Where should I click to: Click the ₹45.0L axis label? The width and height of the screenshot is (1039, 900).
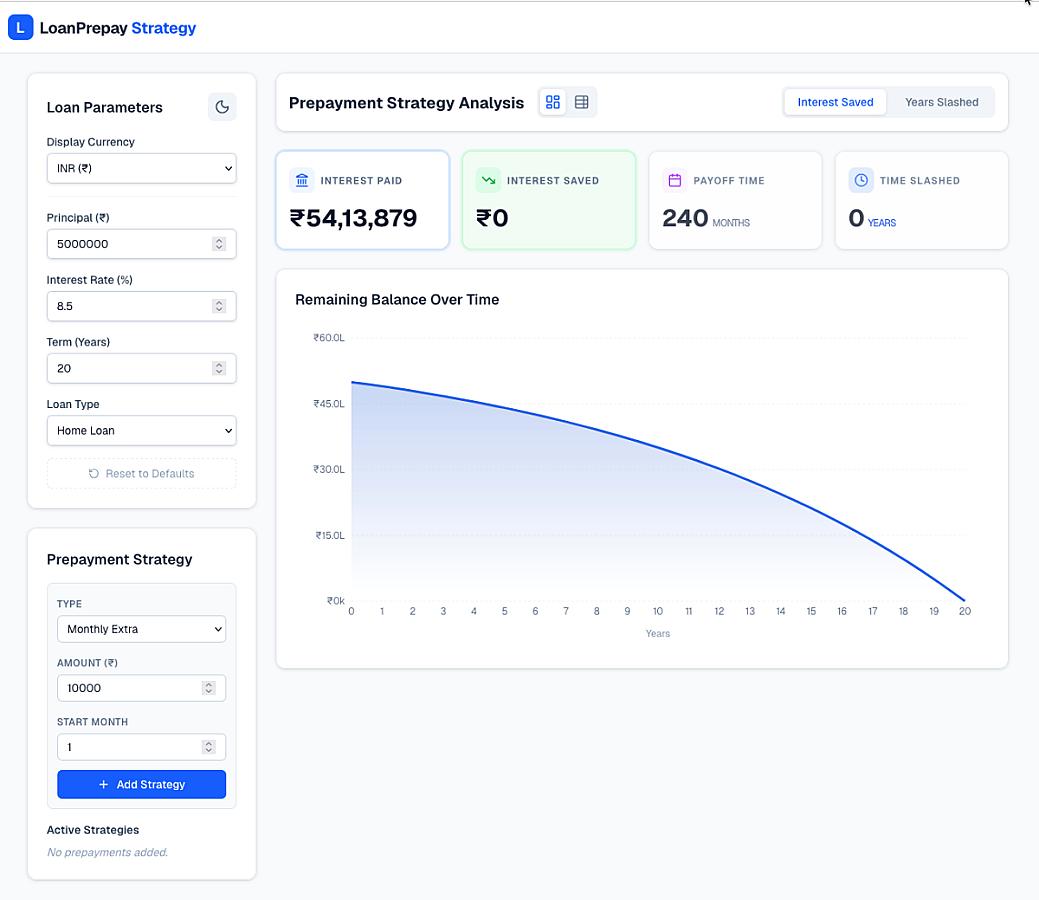329,404
